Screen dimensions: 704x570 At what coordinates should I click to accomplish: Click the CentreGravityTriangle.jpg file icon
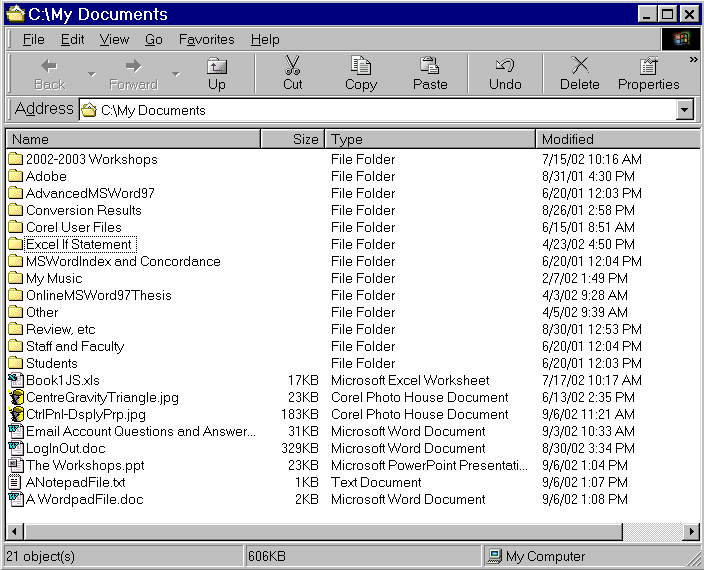(16, 397)
